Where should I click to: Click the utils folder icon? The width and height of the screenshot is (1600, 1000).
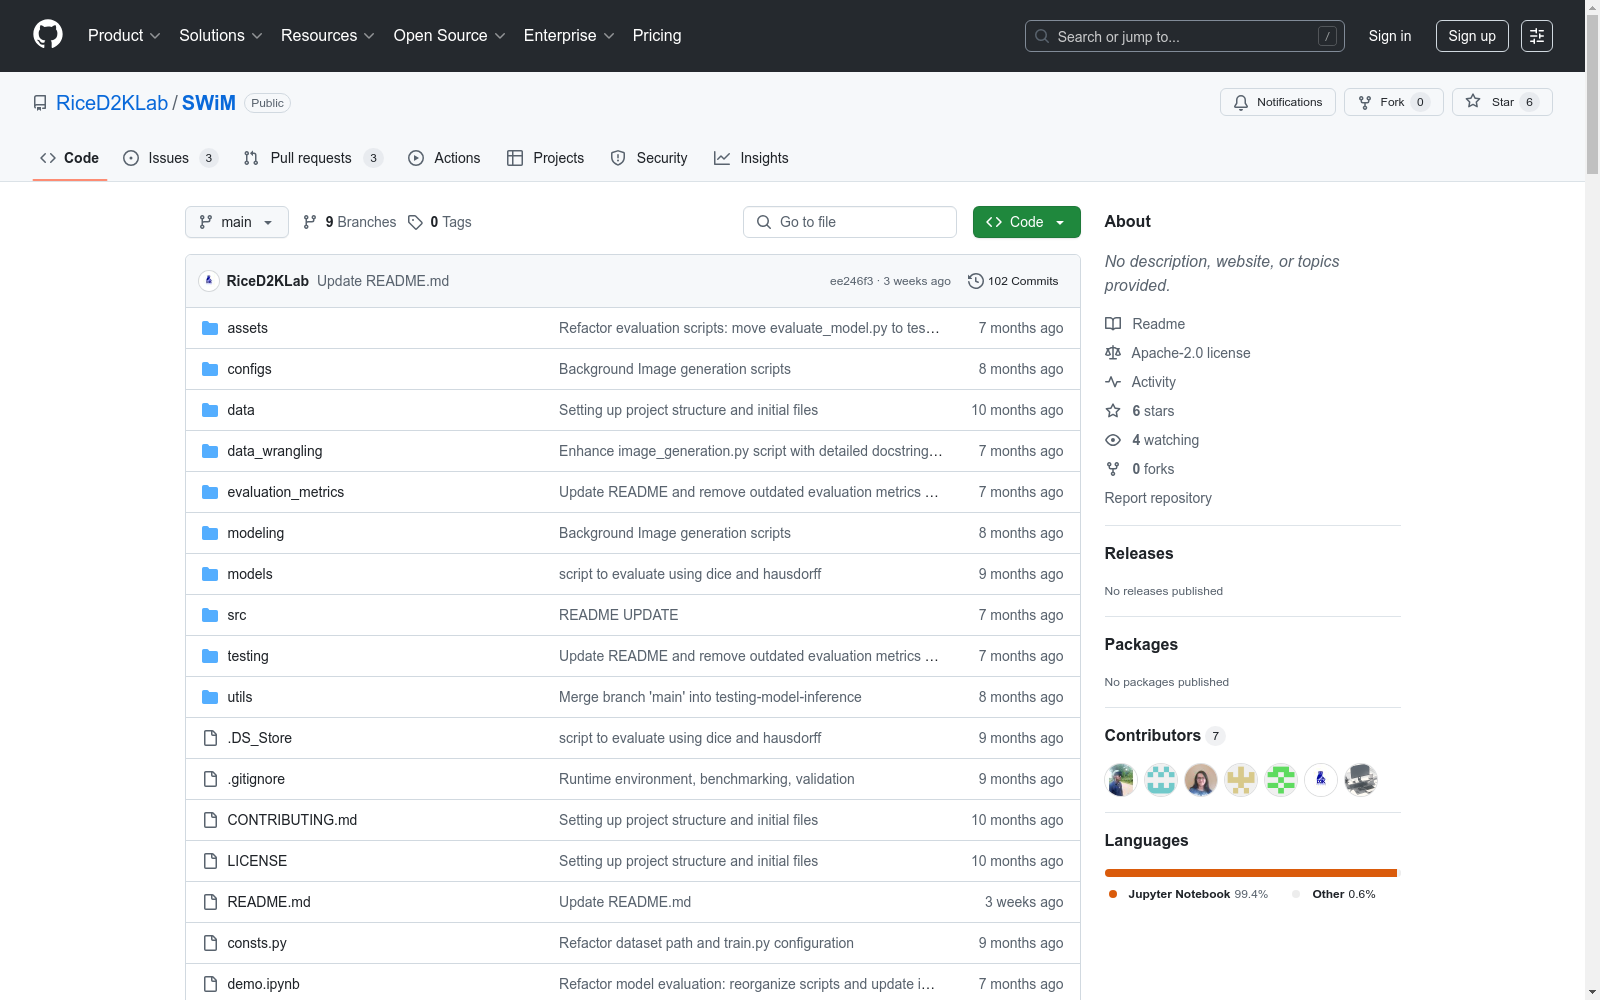(x=210, y=697)
